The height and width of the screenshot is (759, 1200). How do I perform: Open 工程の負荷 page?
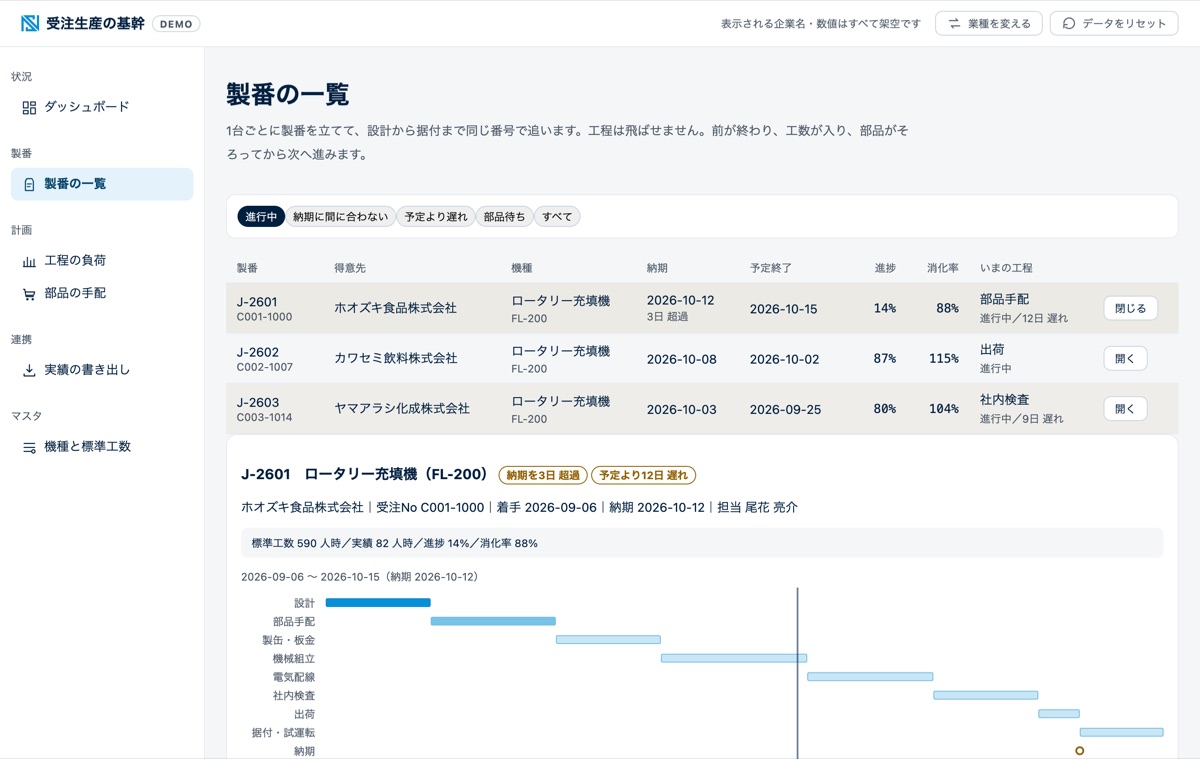tap(102, 261)
